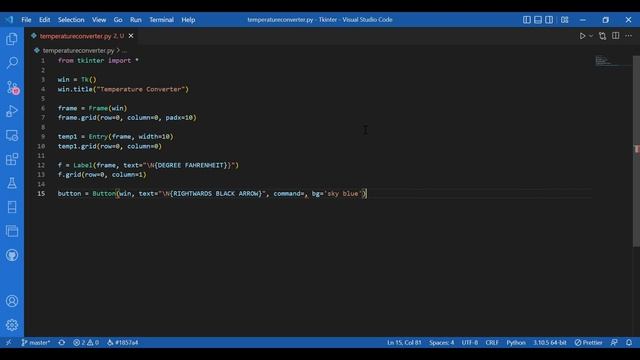Toggle secondary side bar layout icon
The image size is (640, 360).
click(x=549, y=20)
